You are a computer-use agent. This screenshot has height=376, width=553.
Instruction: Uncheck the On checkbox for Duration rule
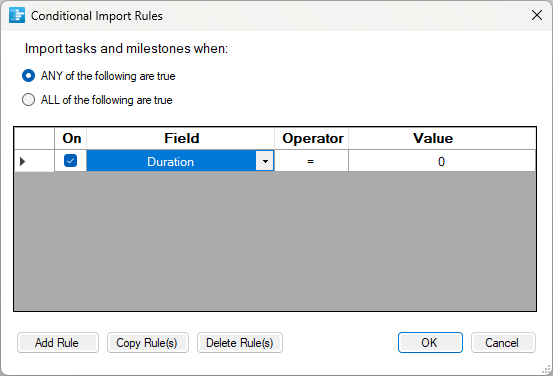71,161
